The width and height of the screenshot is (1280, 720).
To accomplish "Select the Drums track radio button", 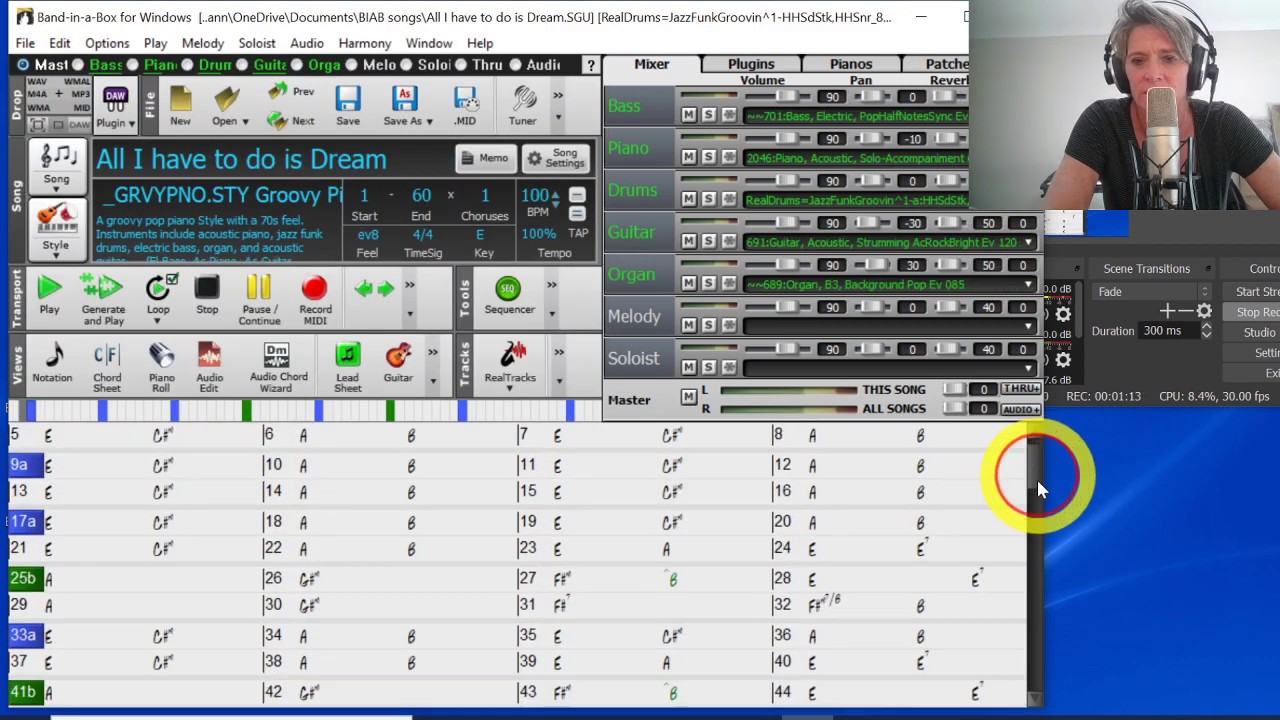I will pos(187,65).
